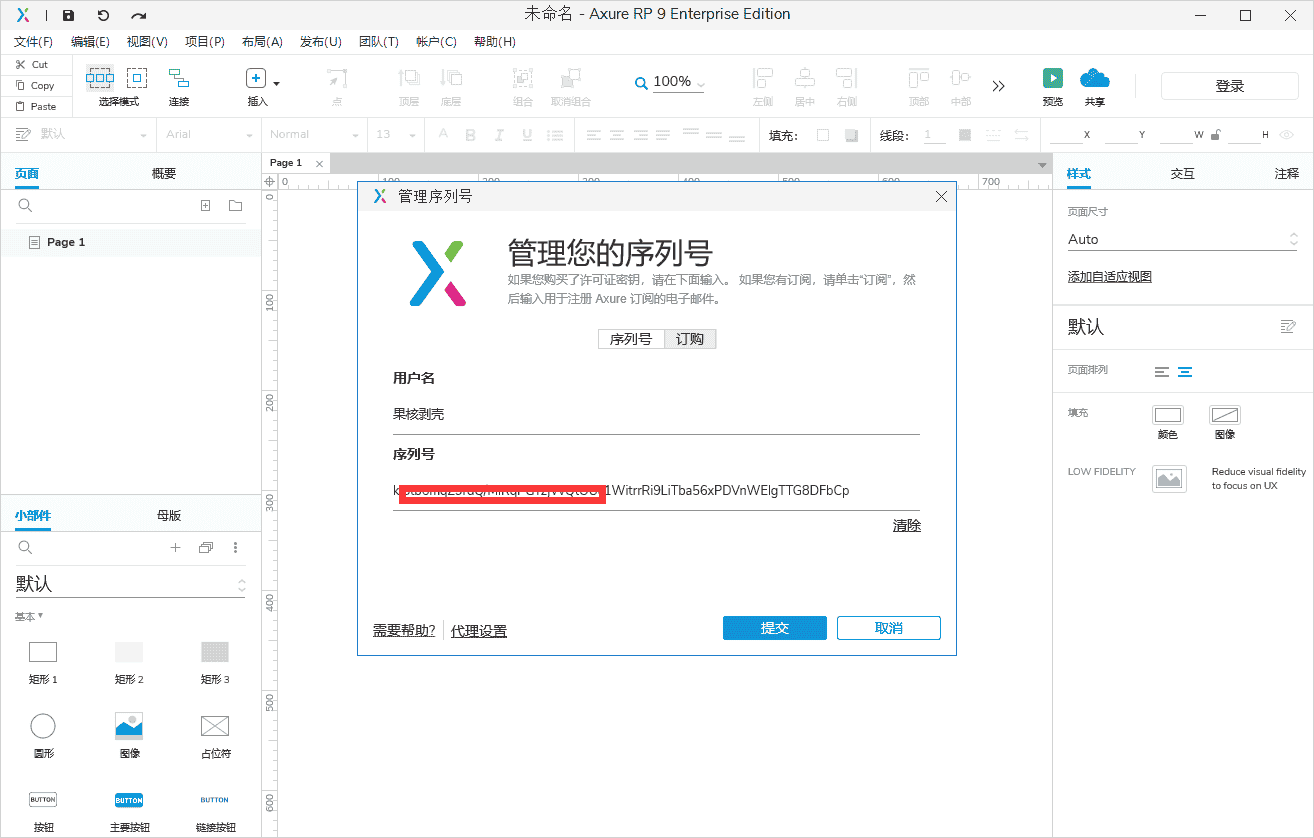Click the Share (共享) cloud icon

[x=1095, y=79]
